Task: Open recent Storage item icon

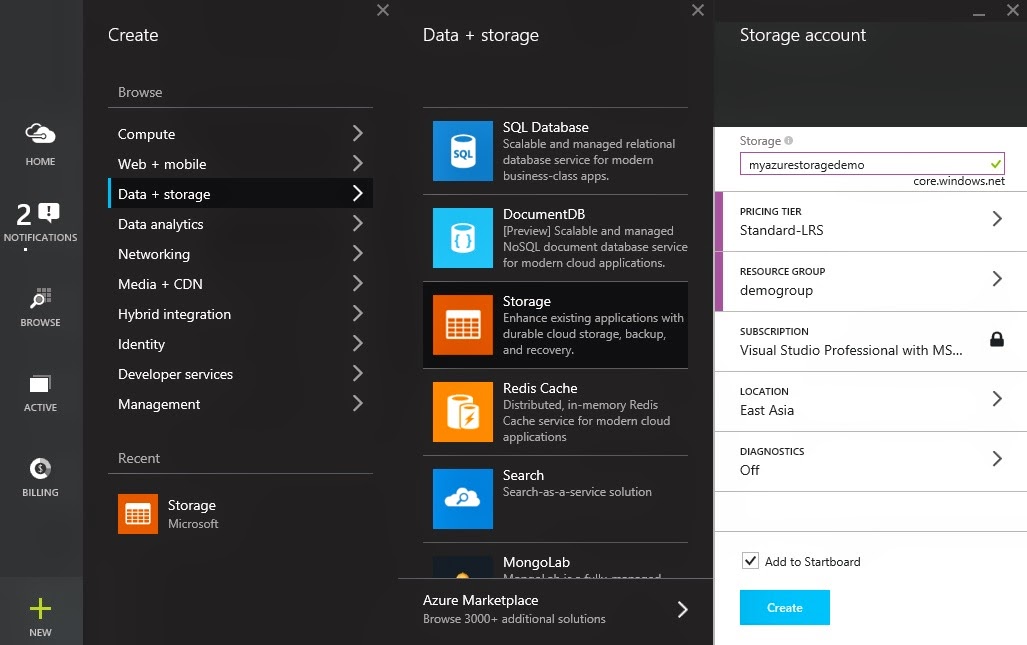Action: pyautogui.click(x=138, y=514)
